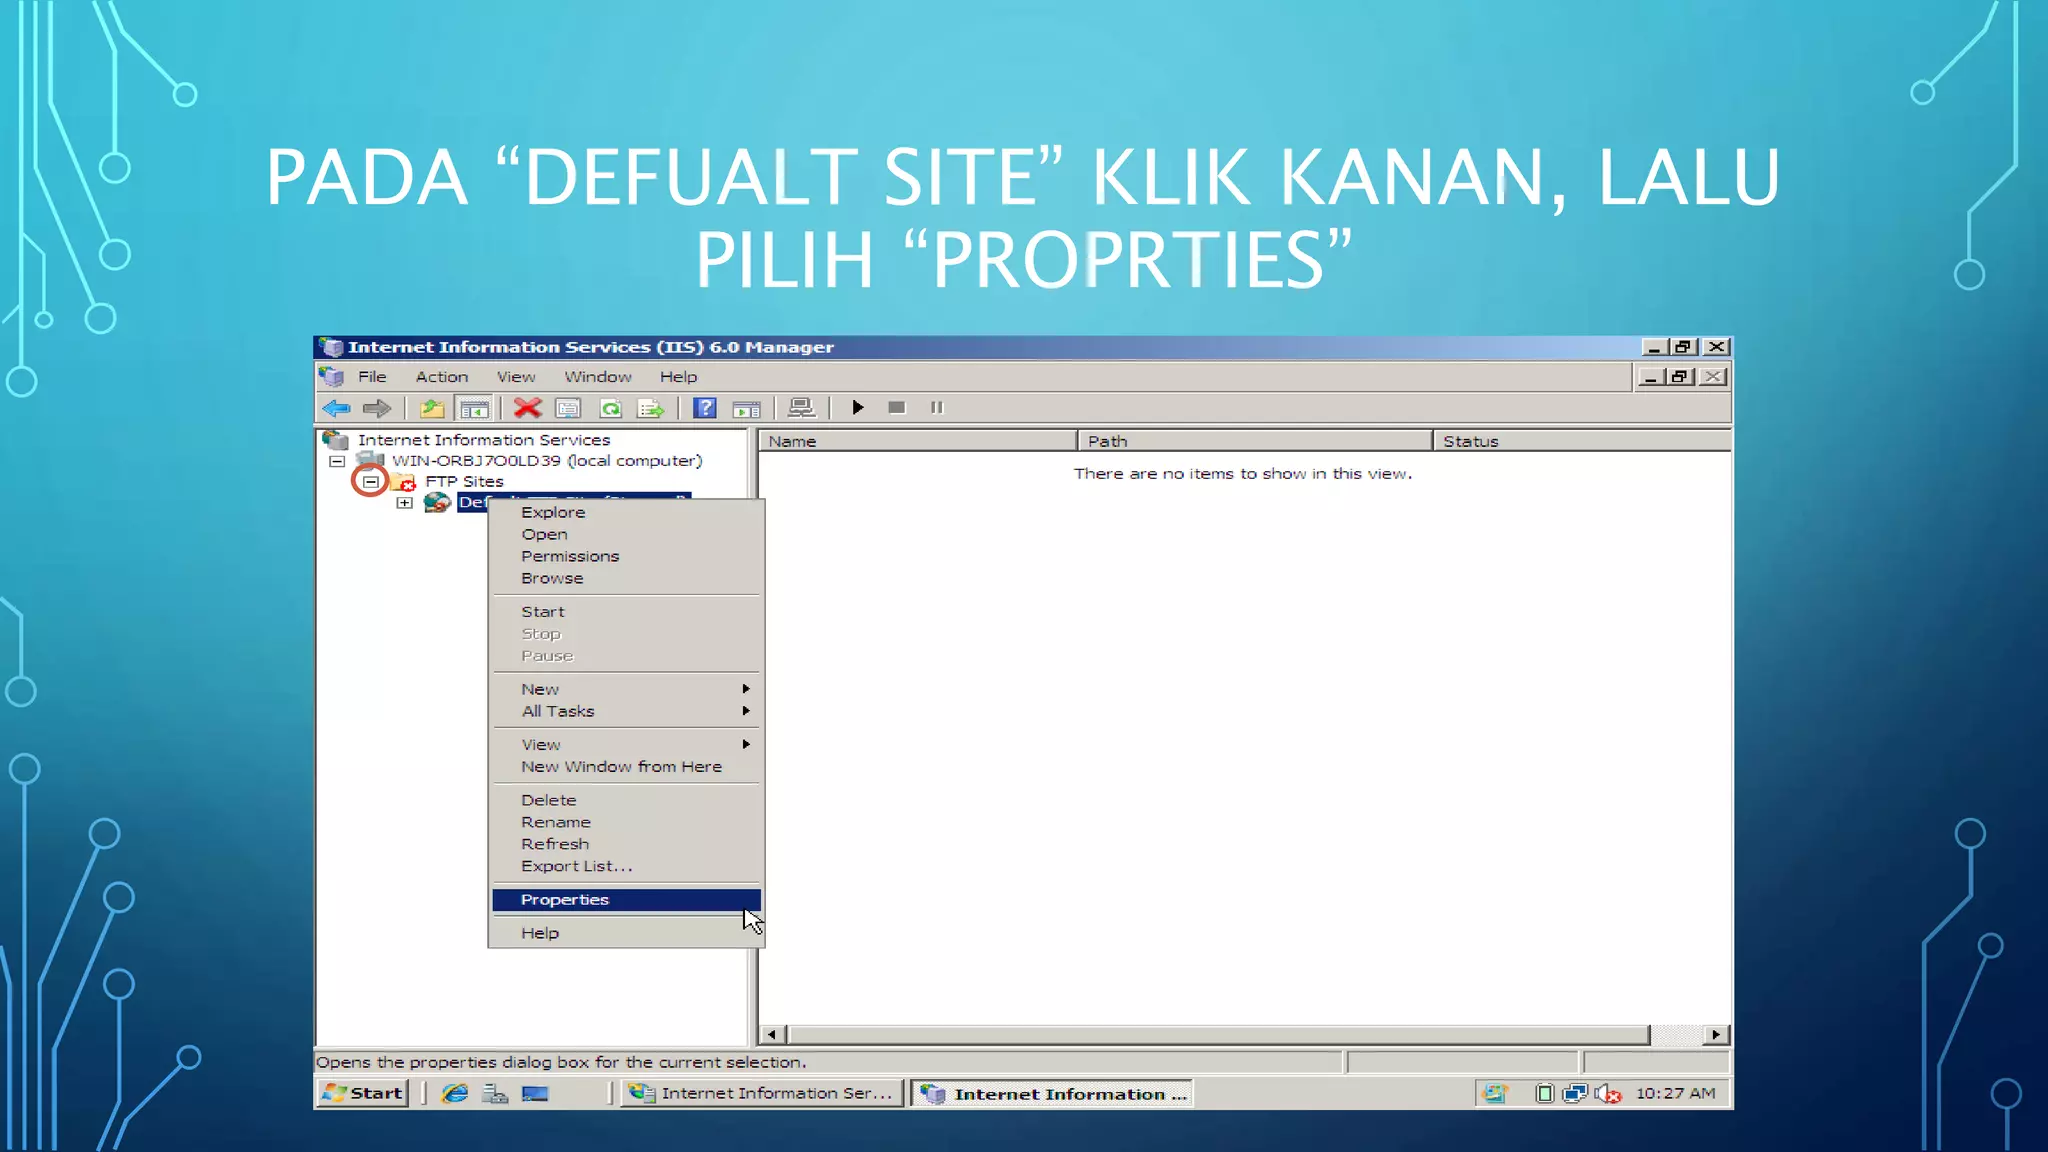Image resolution: width=2048 pixels, height=1152 pixels.
Task: Choose Open from the context menu
Action: (x=626, y=534)
